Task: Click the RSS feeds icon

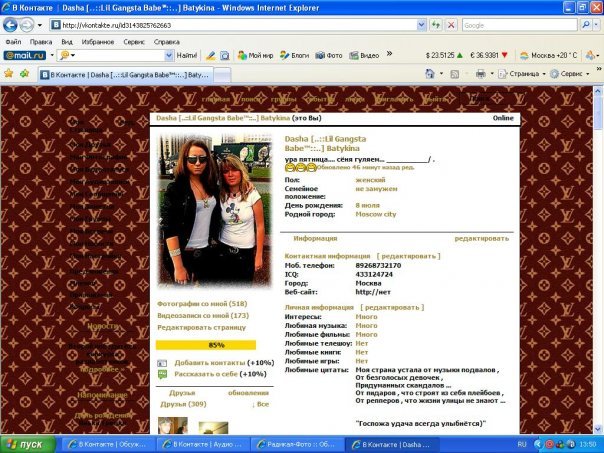Action: pyautogui.click(x=455, y=74)
